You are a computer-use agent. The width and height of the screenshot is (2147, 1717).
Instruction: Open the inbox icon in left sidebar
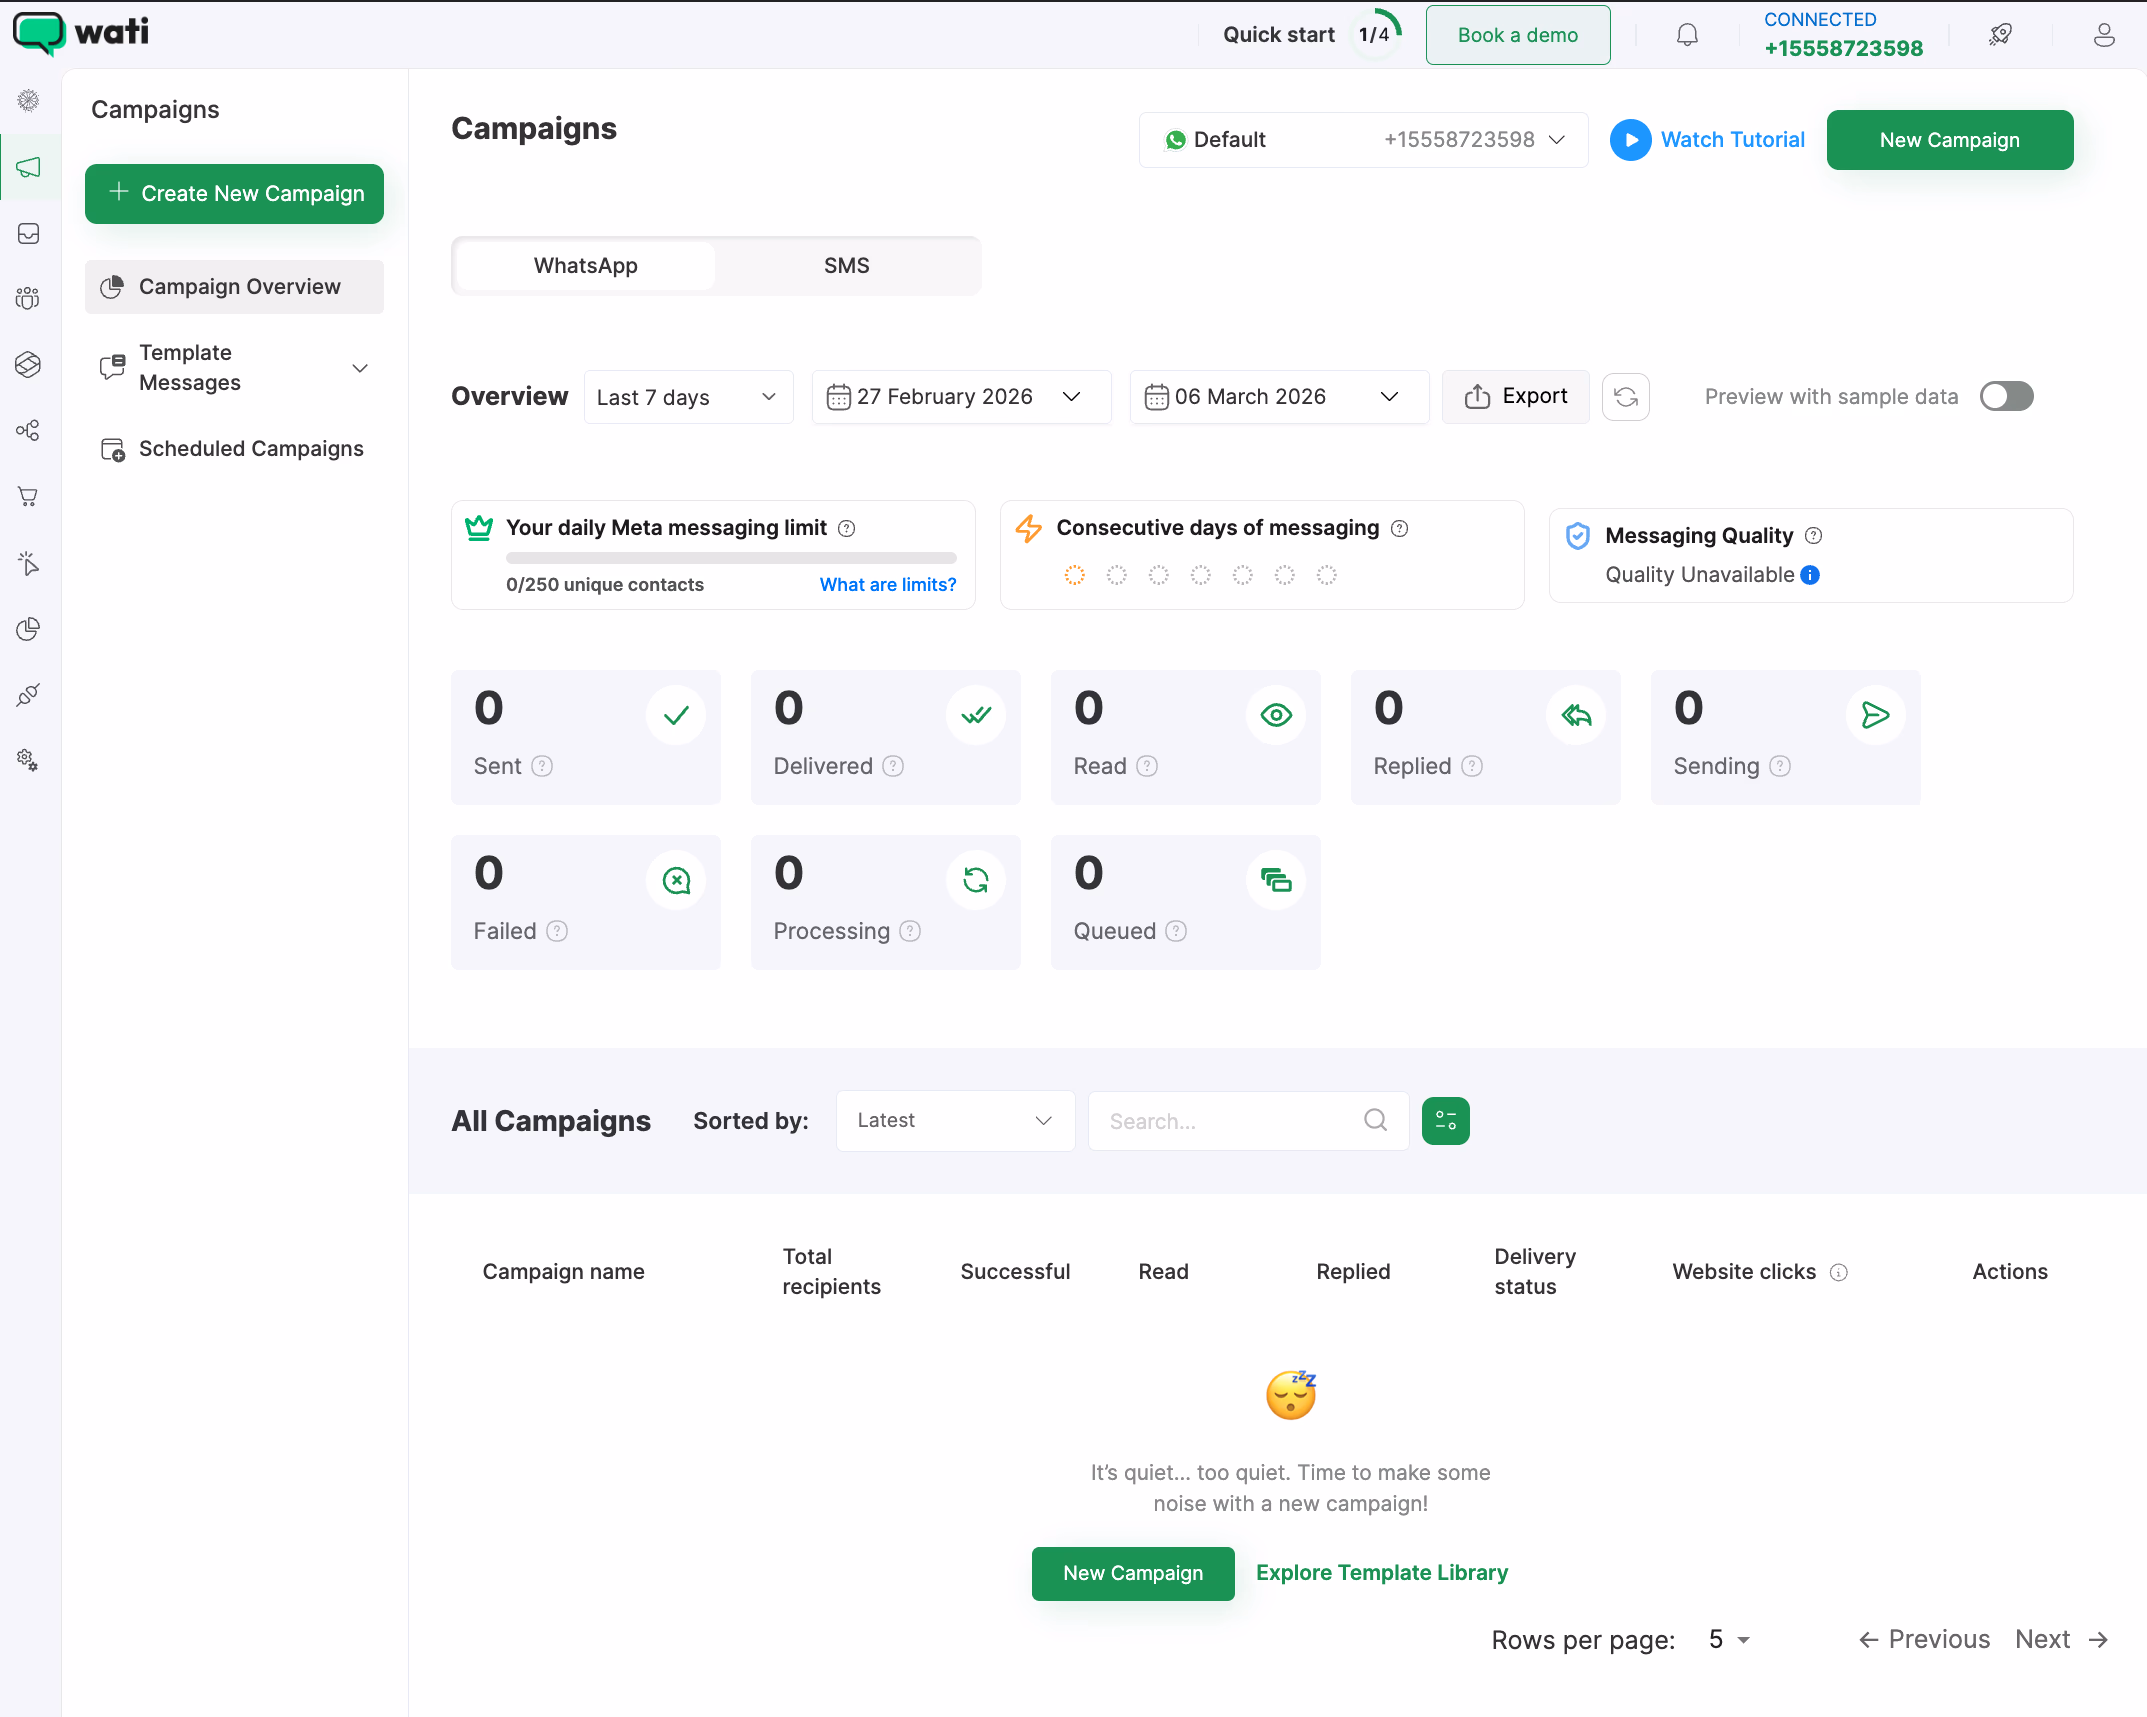(x=29, y=233)
